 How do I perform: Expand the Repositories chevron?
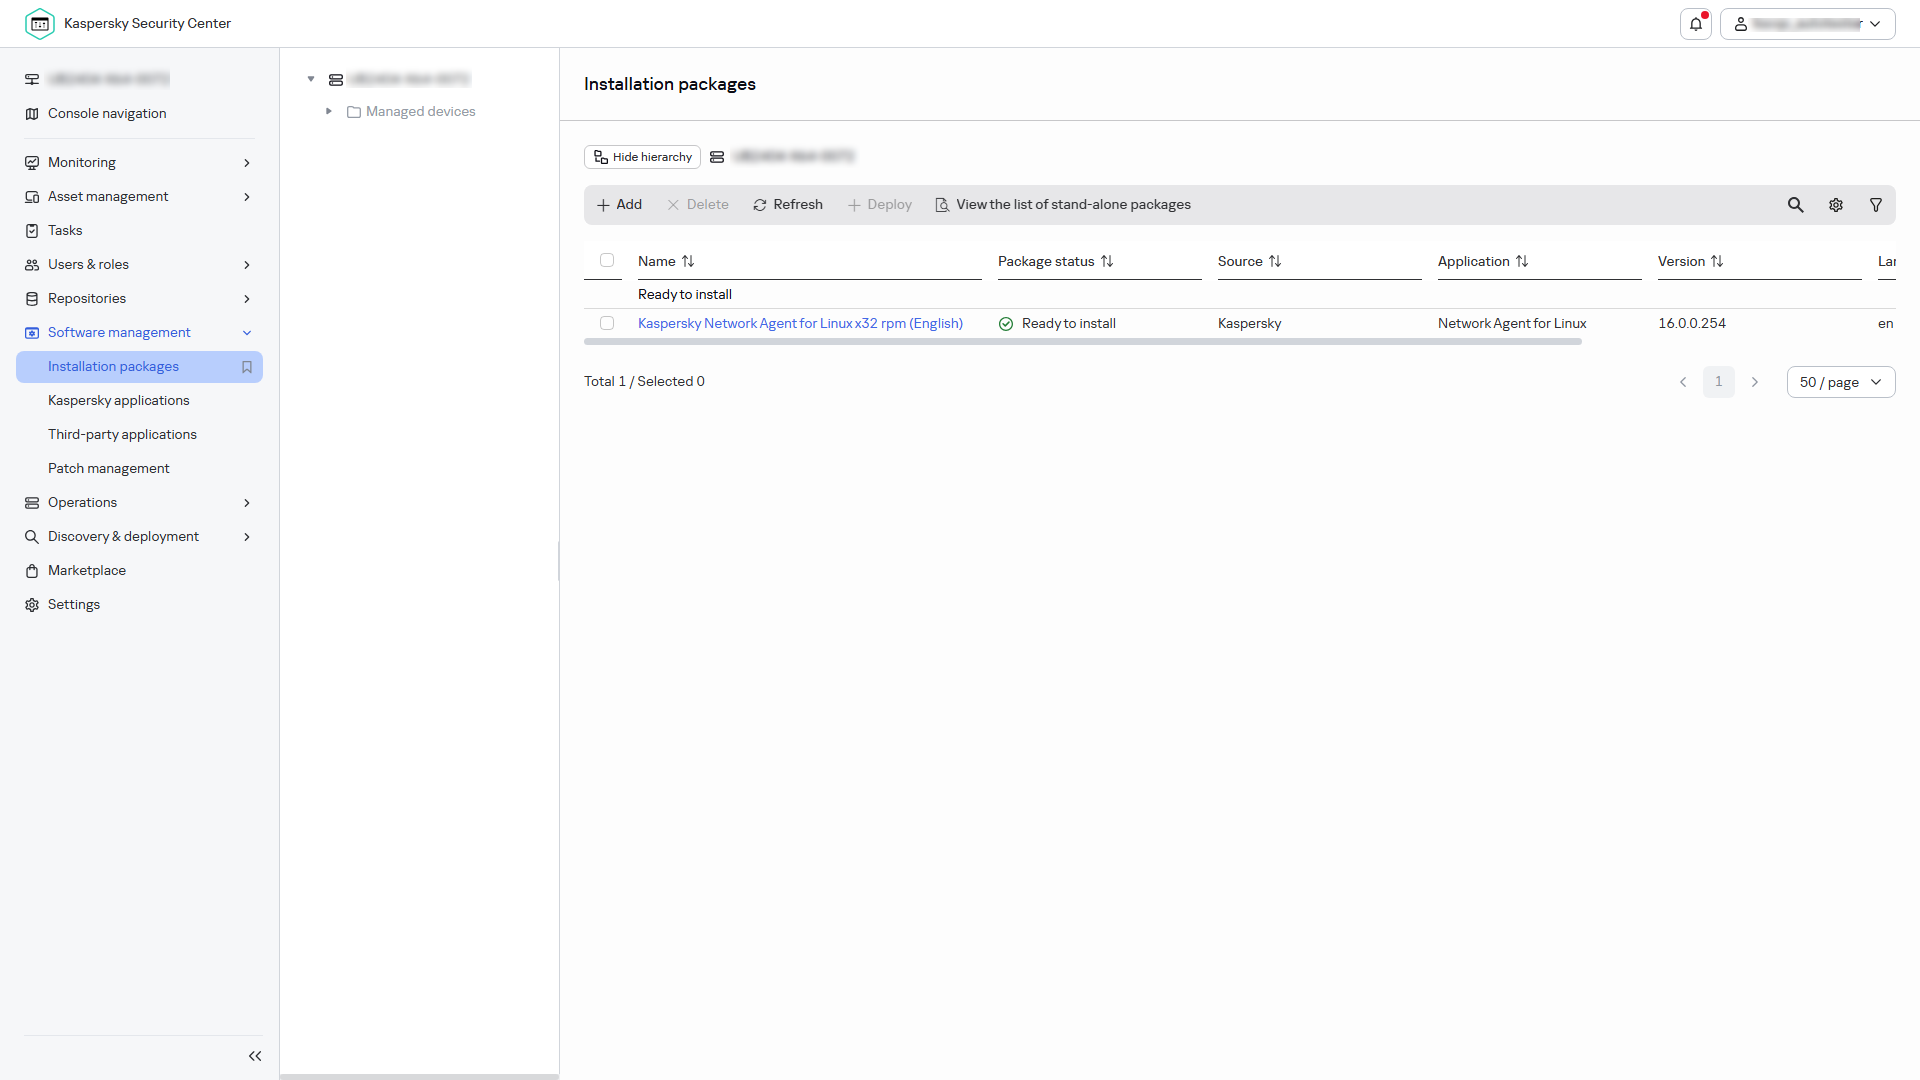tap(247, 299)
